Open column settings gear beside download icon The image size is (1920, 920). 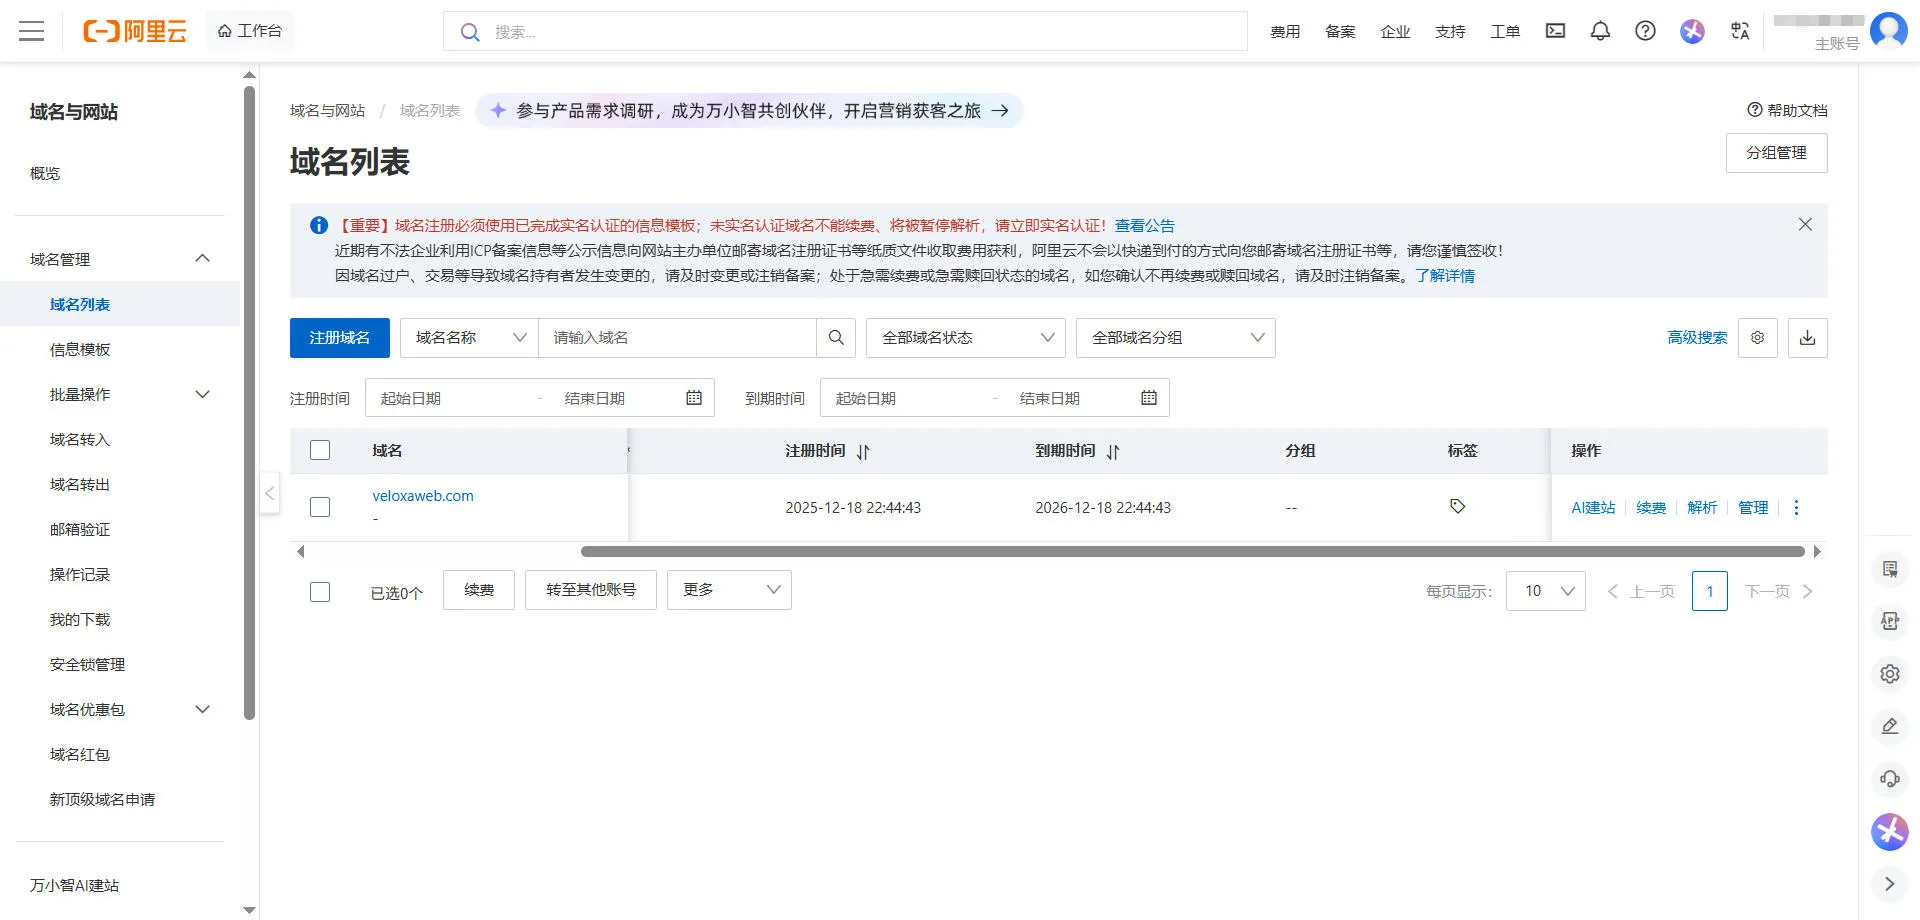tap(1758, 338)
